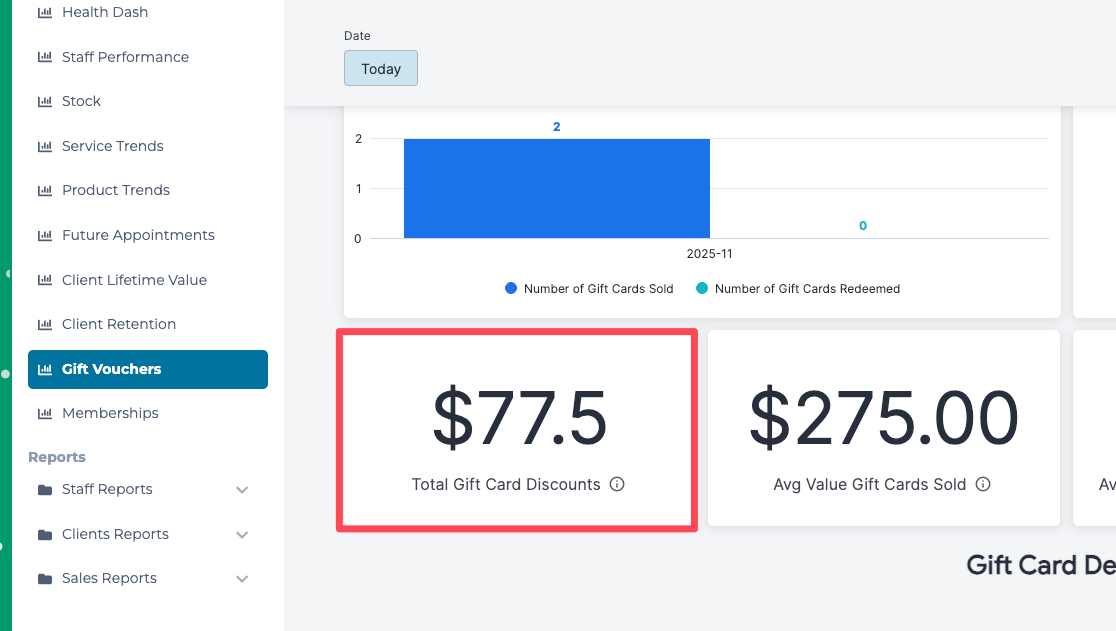The height and width of the screenshot is (631, 1116).
Task: Open the Staff Performance menu item
Action: 125,57
